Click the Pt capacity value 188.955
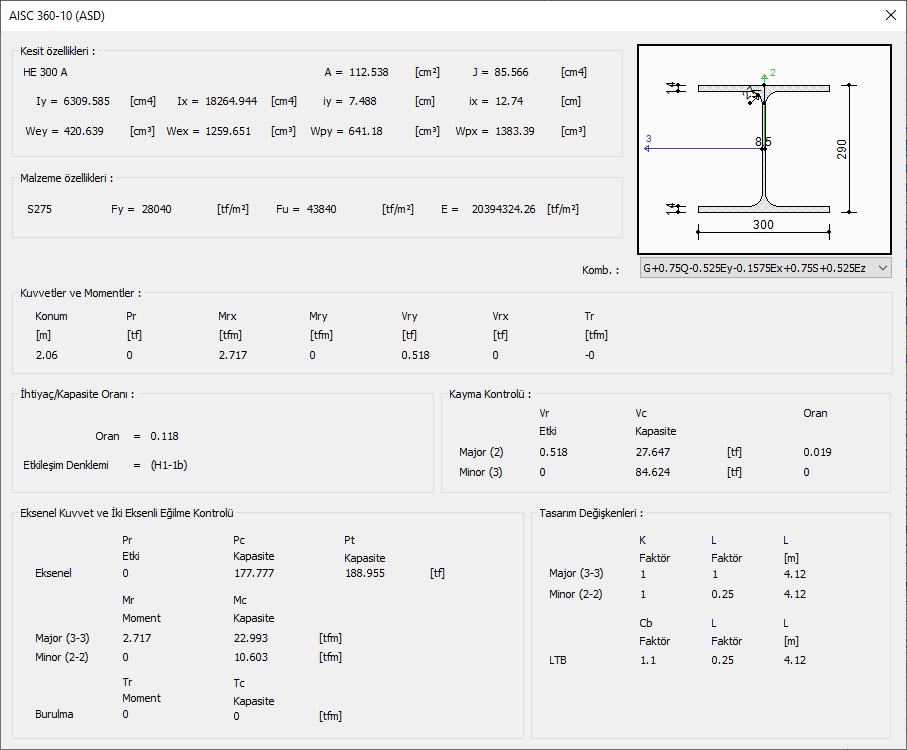This screenshot has height=750, width=907. tap(364, 573)
